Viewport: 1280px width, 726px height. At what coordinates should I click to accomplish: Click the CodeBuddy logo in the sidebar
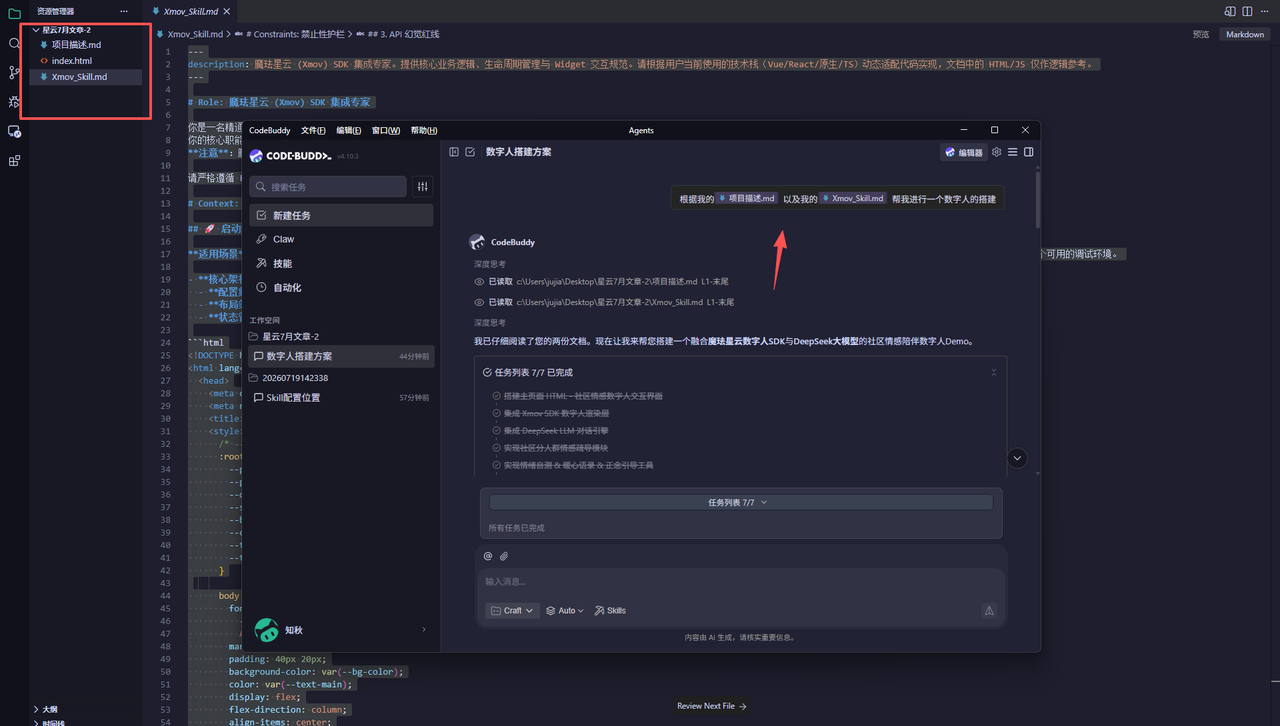(292, 156)
